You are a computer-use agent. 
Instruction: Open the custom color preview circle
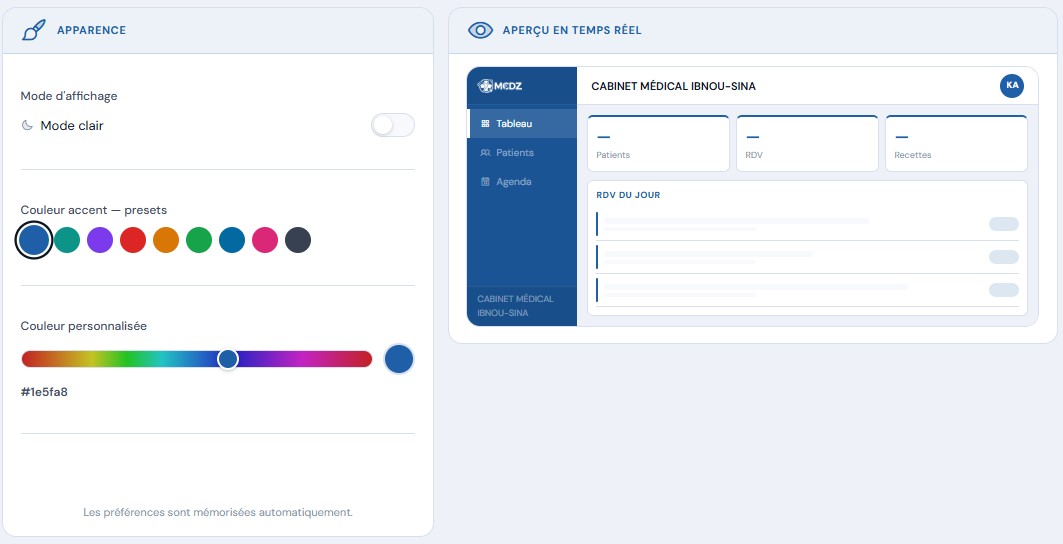399,360
